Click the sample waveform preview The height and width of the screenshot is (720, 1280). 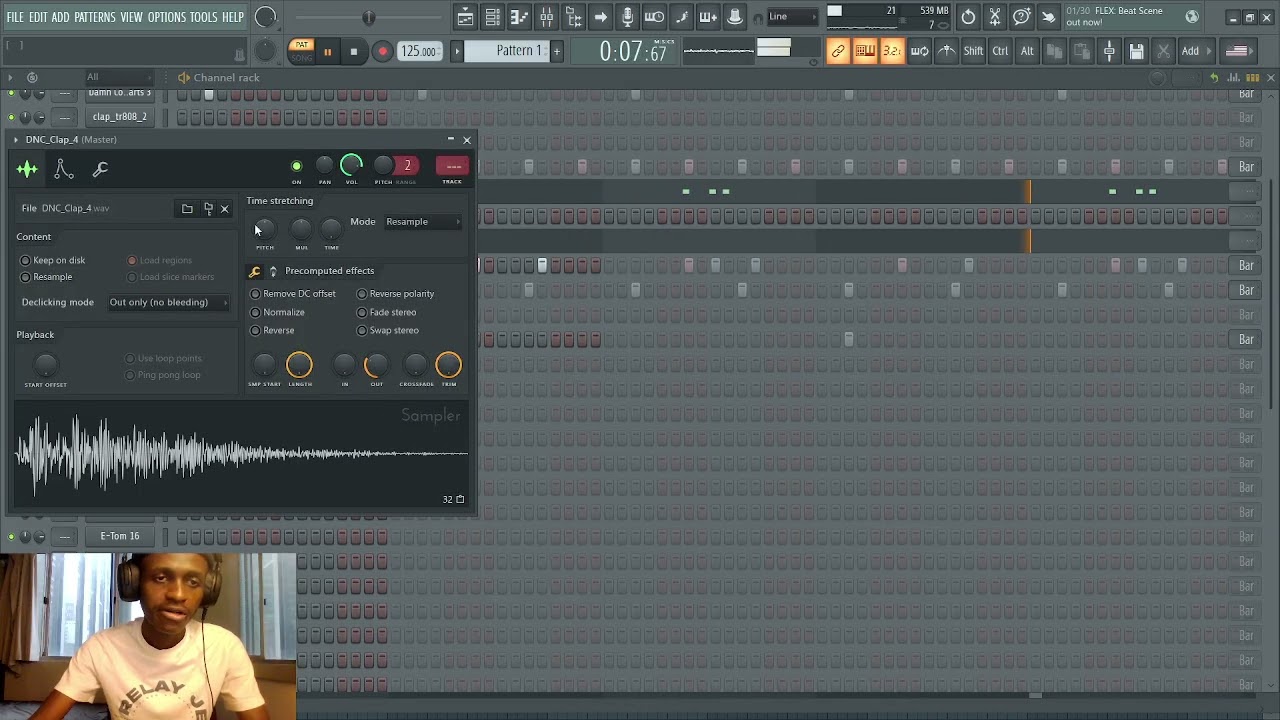click(241, 455)
